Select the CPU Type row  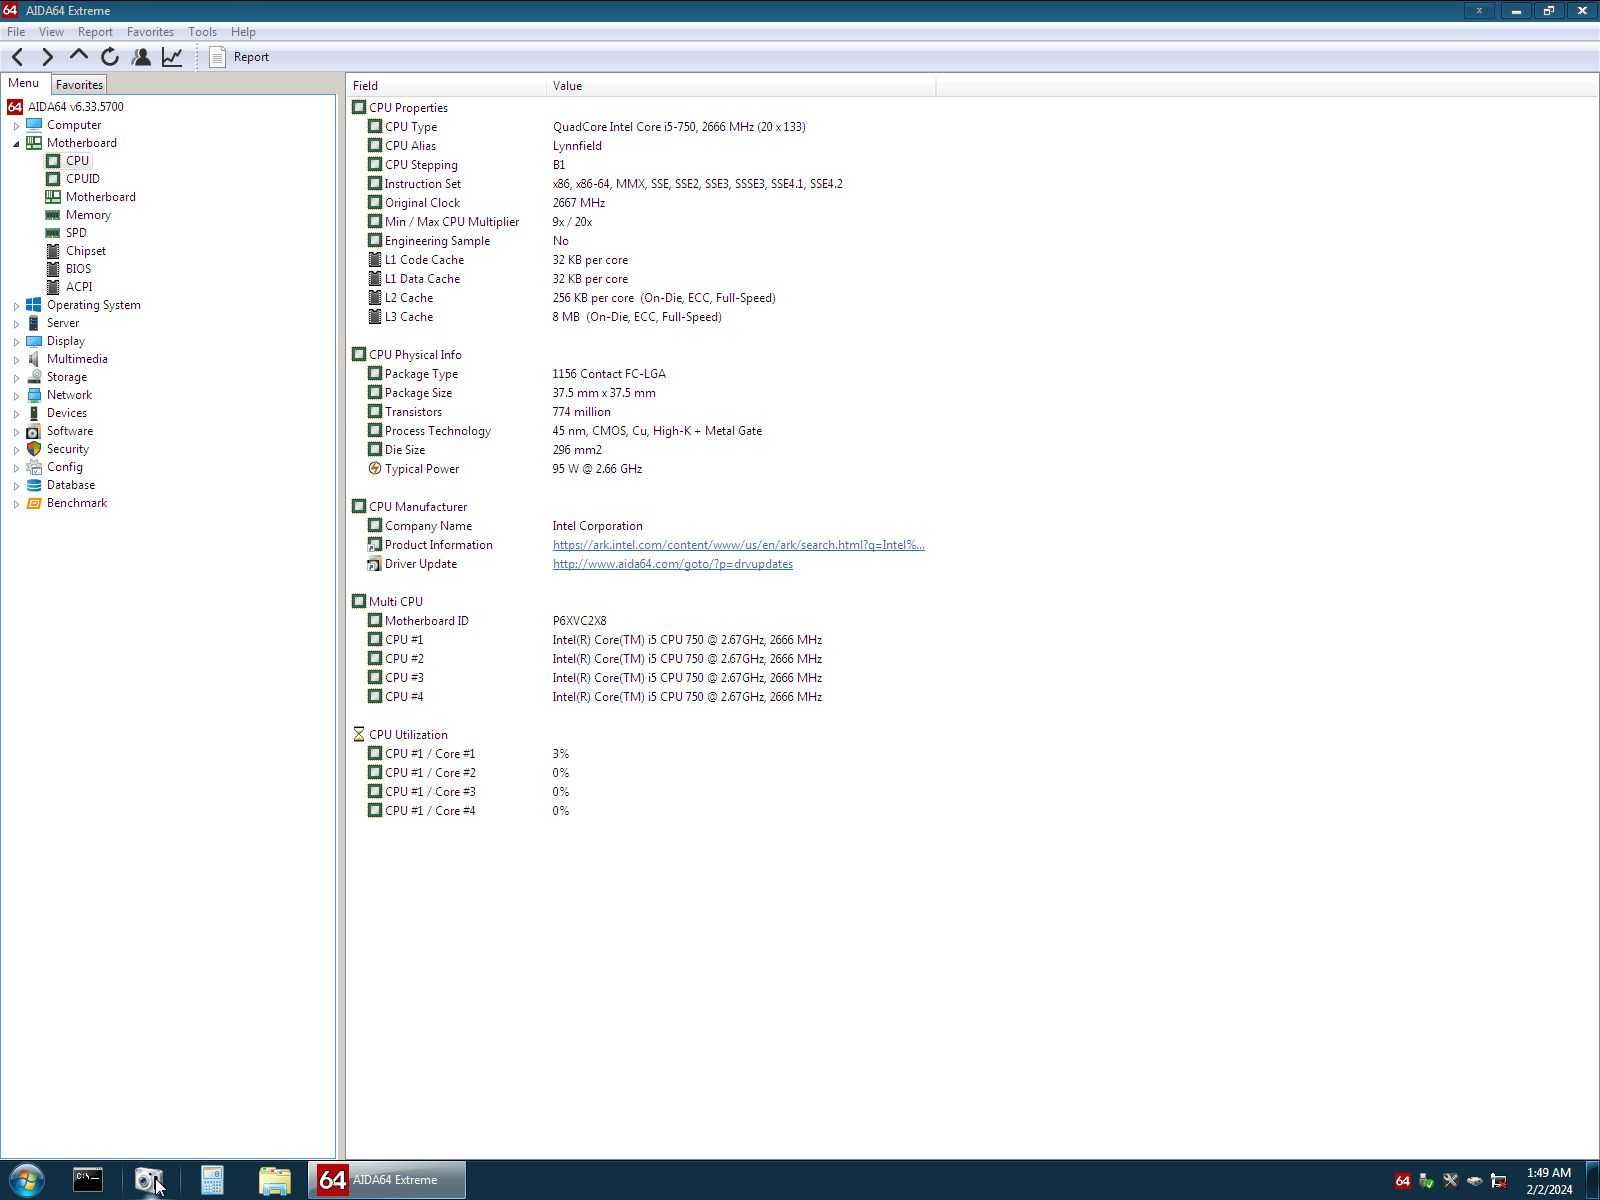point(640,127)
